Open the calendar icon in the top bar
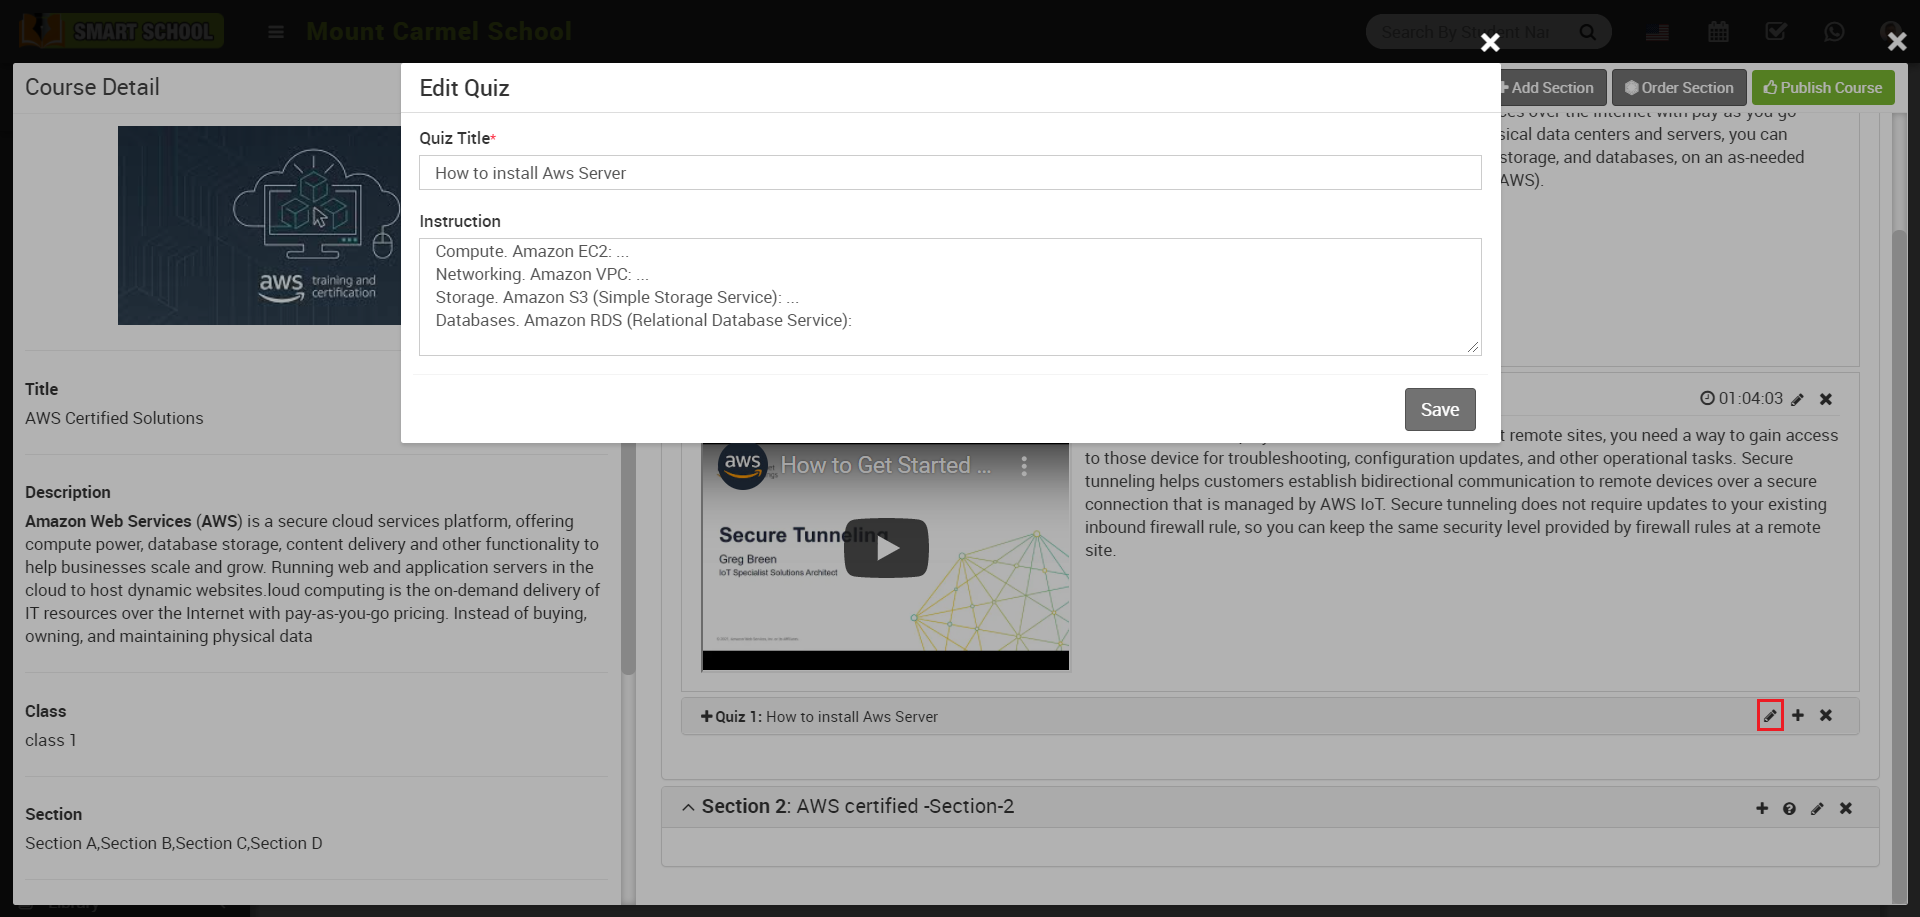The image size is (1920, 917). click(x=1718, y=32)
